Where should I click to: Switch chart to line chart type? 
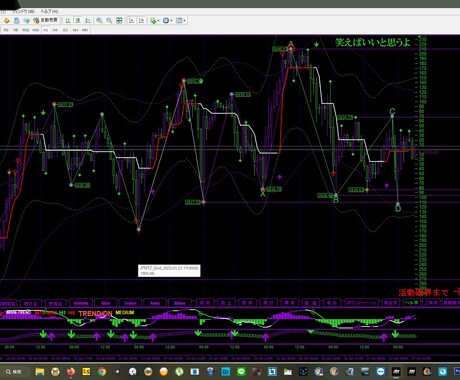[88, 21]
